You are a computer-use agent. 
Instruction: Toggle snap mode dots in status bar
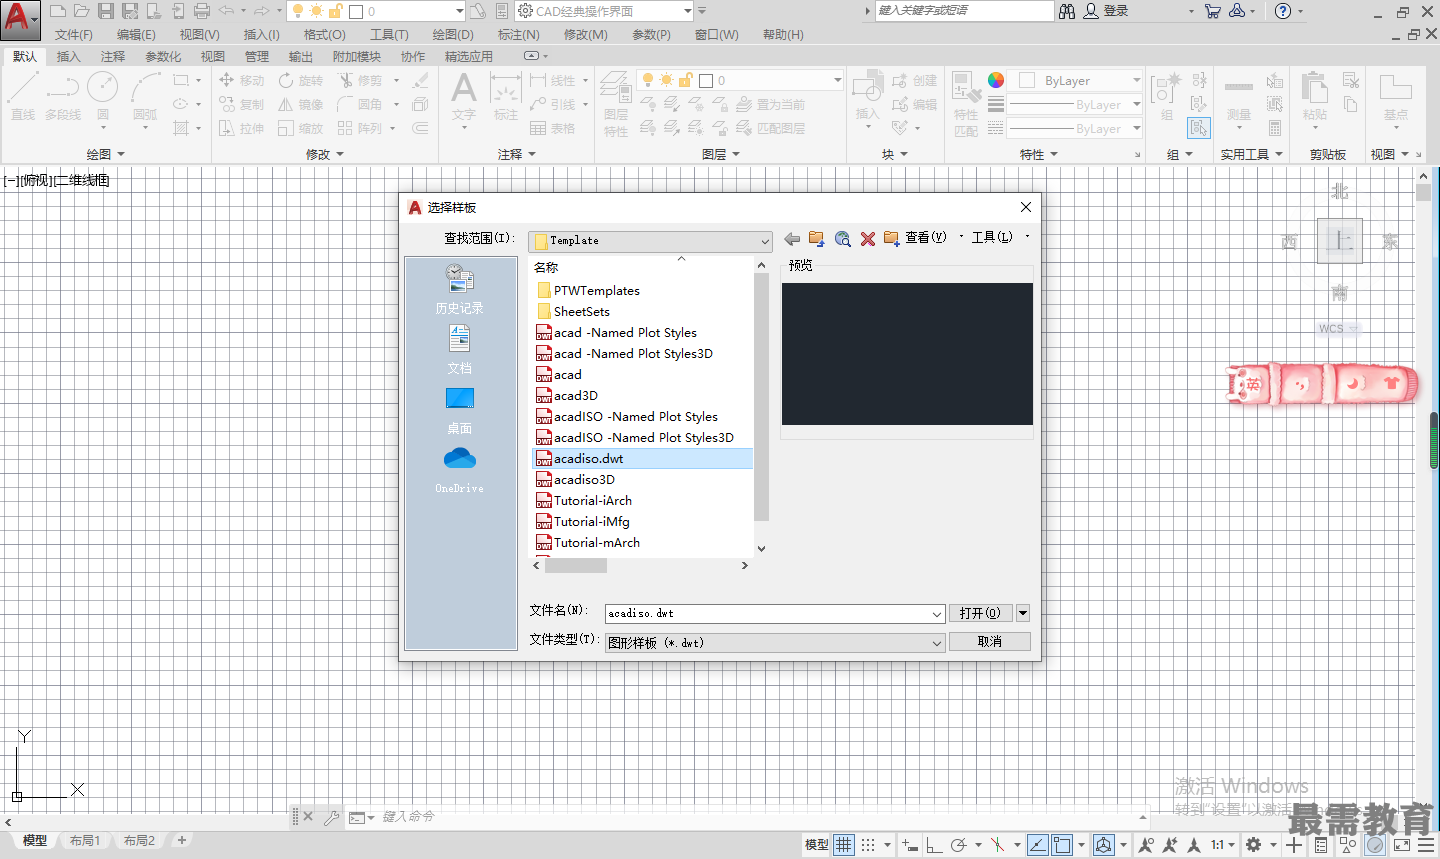click(868, 845)
